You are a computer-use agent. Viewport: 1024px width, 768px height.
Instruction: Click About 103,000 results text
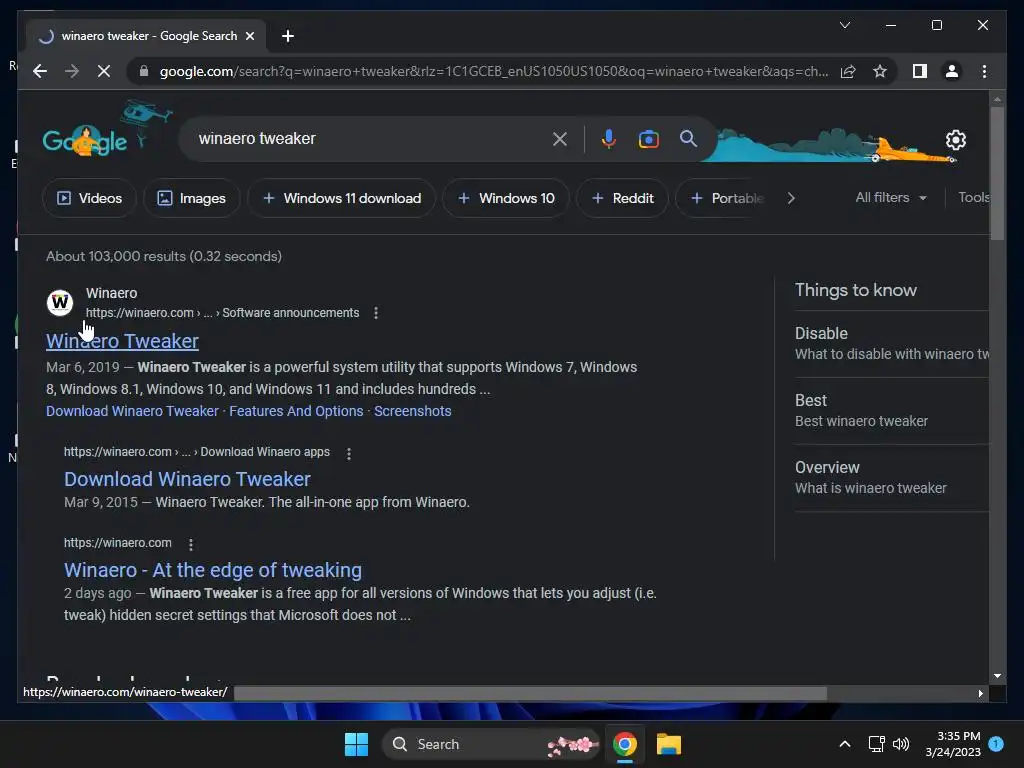164,256
